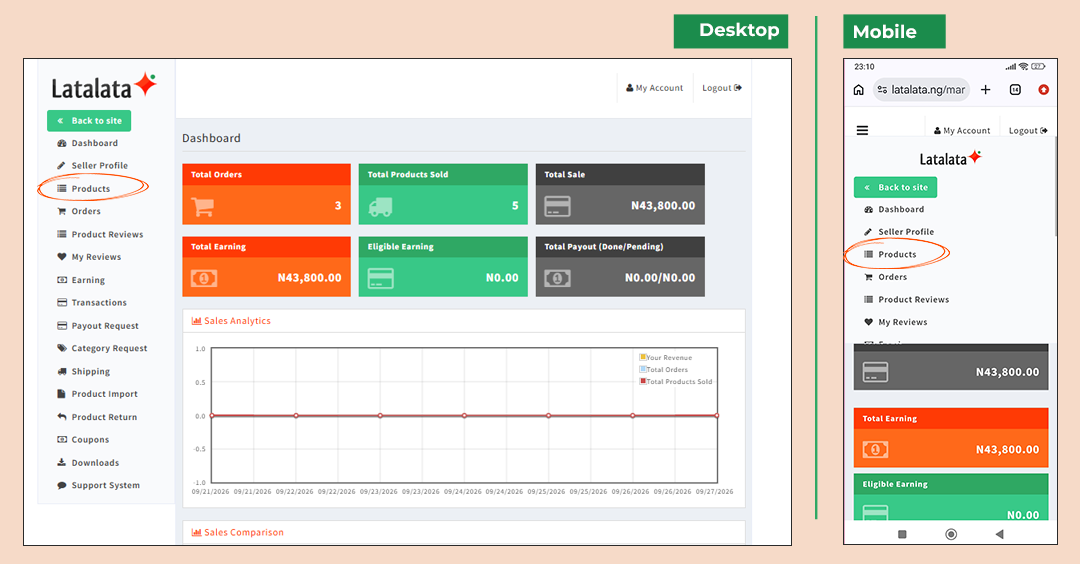Open Product Reviews in desktop sidebar
This screenshot has width=1080, height=564.
pyautogui.click(x=101, y=234)
